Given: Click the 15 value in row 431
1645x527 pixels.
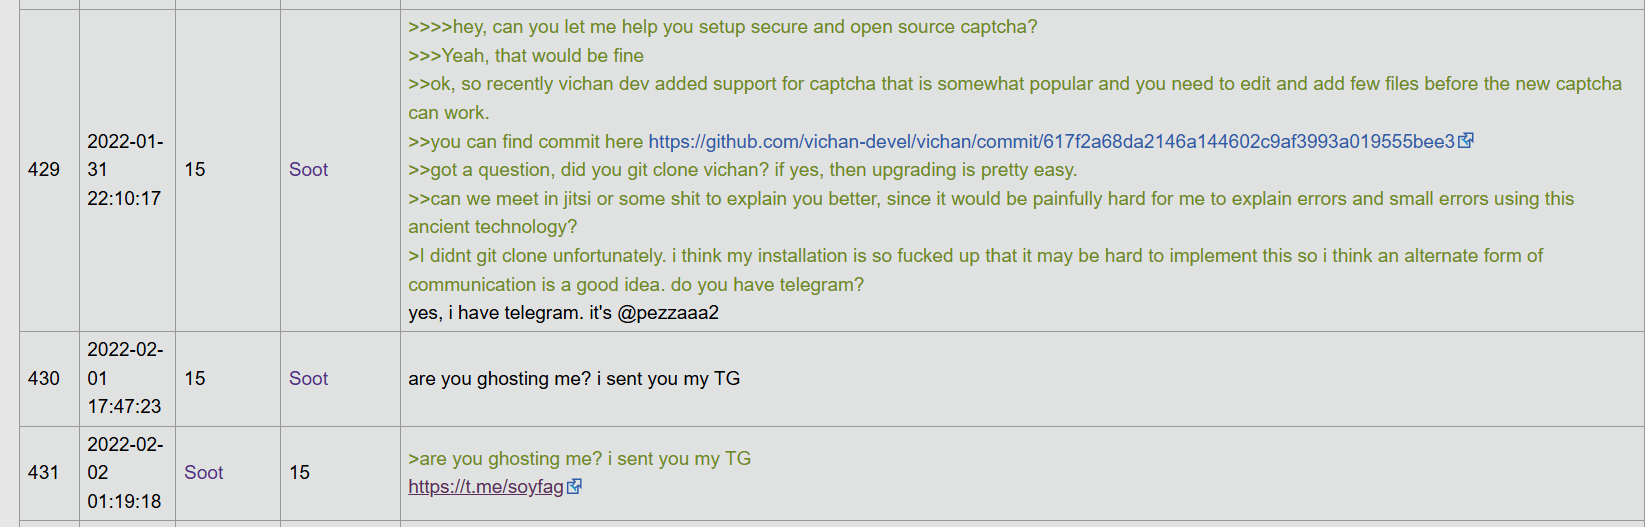Looking at the screenshot, I should pos(300,473).
